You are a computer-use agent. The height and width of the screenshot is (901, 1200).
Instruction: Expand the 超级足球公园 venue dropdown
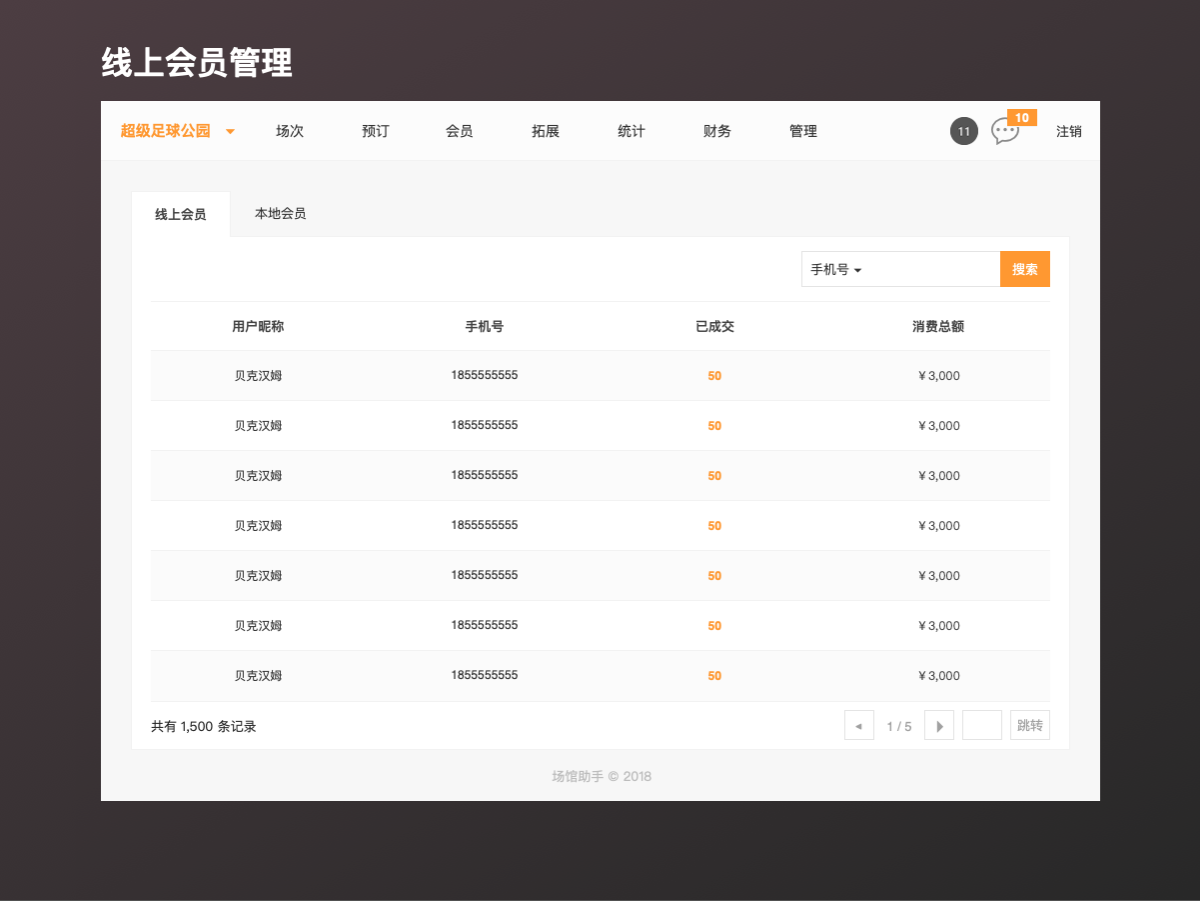178,131
